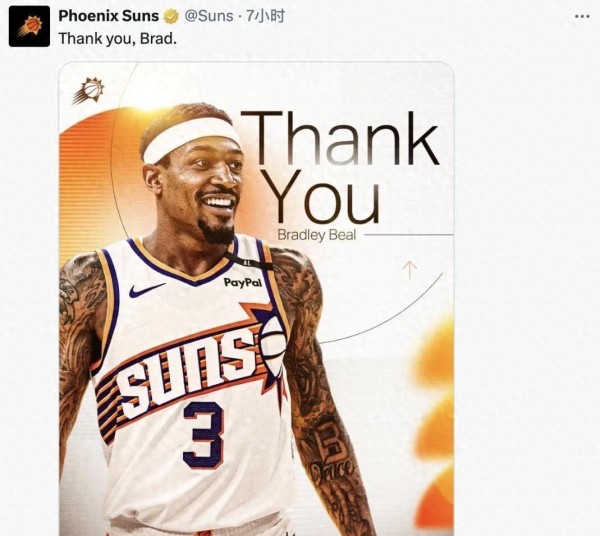Click the small upward arrow icon
The height and width of the screenshot is (536, 600).
pos(409,270)
